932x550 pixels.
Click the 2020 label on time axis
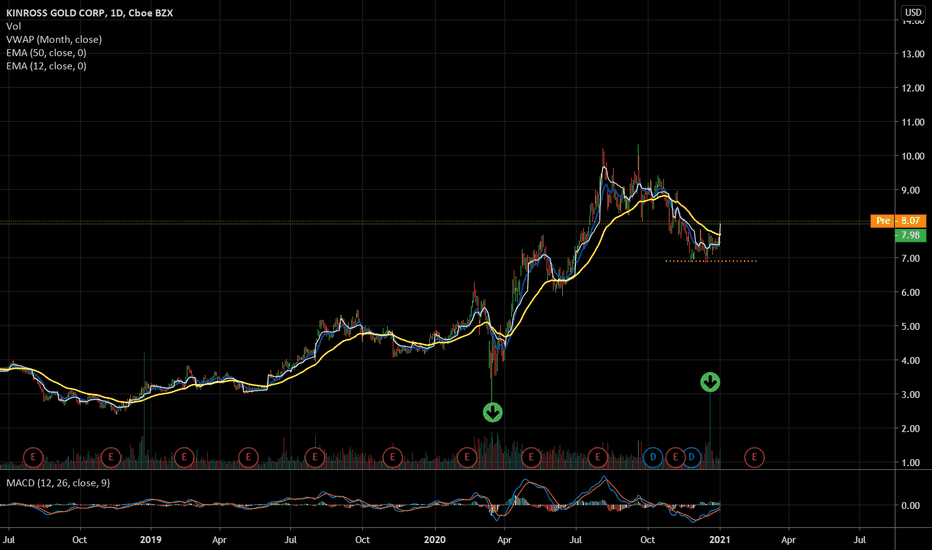[x=434, y=540]
